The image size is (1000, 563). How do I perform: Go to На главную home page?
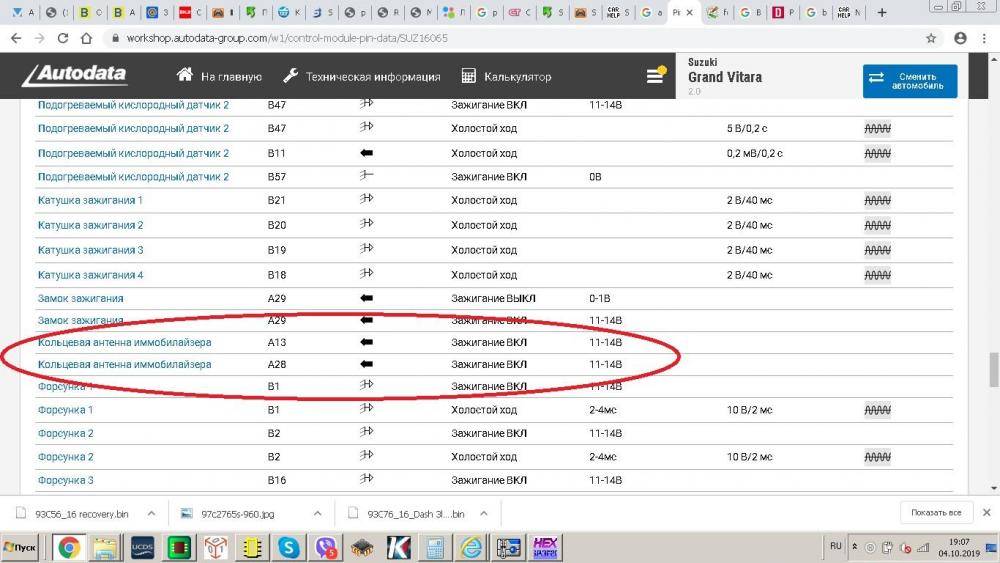(219, 77)
